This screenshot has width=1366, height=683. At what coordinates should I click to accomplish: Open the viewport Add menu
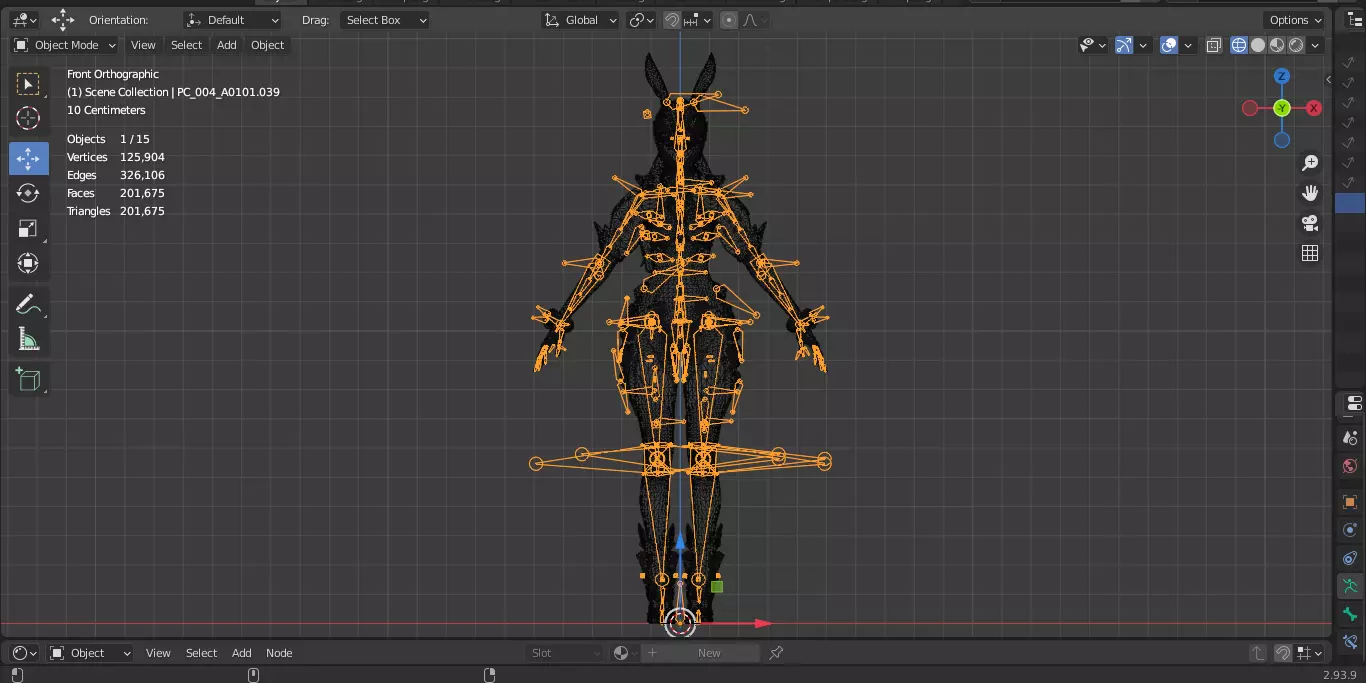click(x=227, y=45)
